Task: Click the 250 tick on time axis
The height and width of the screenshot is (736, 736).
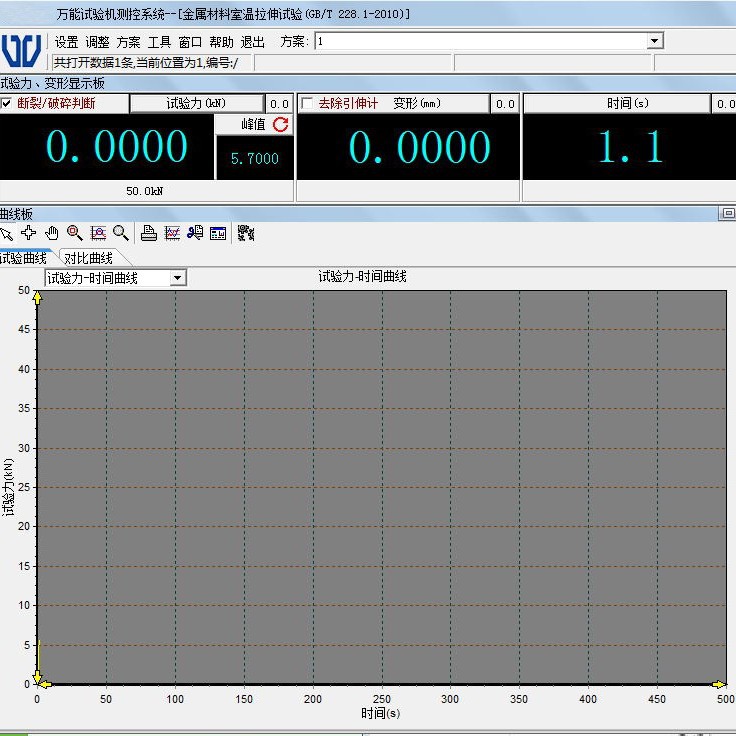Action: [x=382, y=699]
